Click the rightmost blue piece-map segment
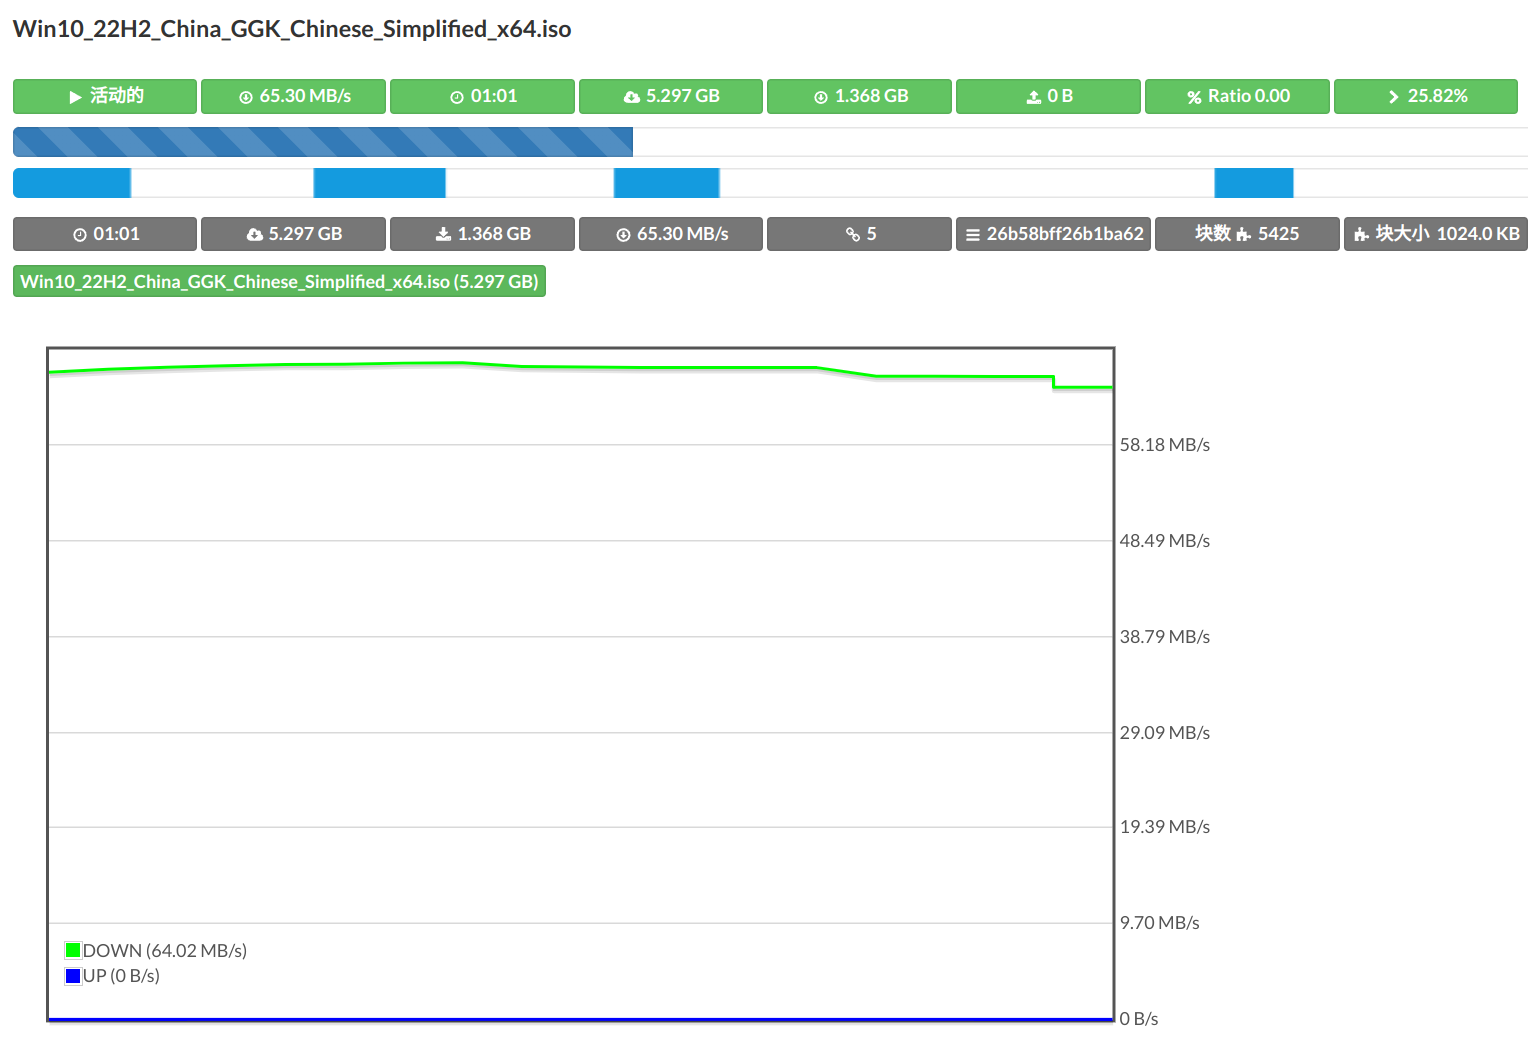This screenshot has height=1051, width=1528. click(1254, 183)
